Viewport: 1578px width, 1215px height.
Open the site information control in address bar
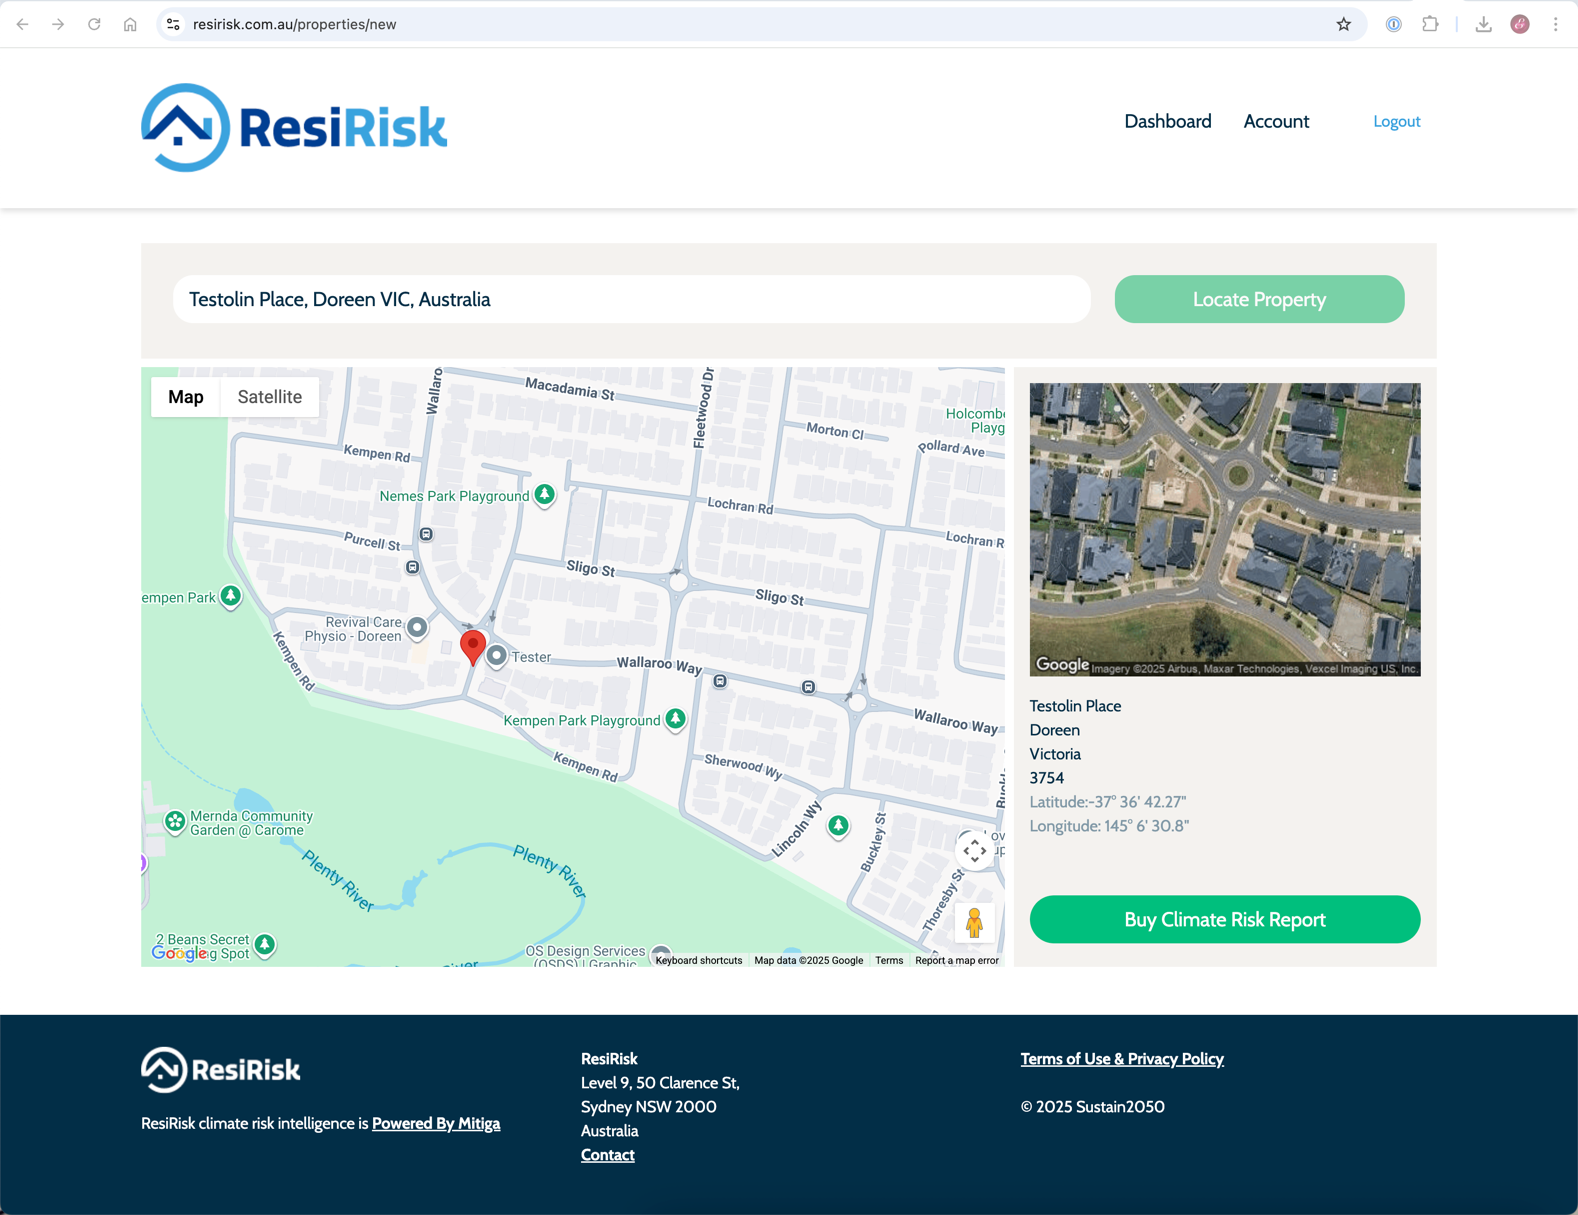pos(173,24)
